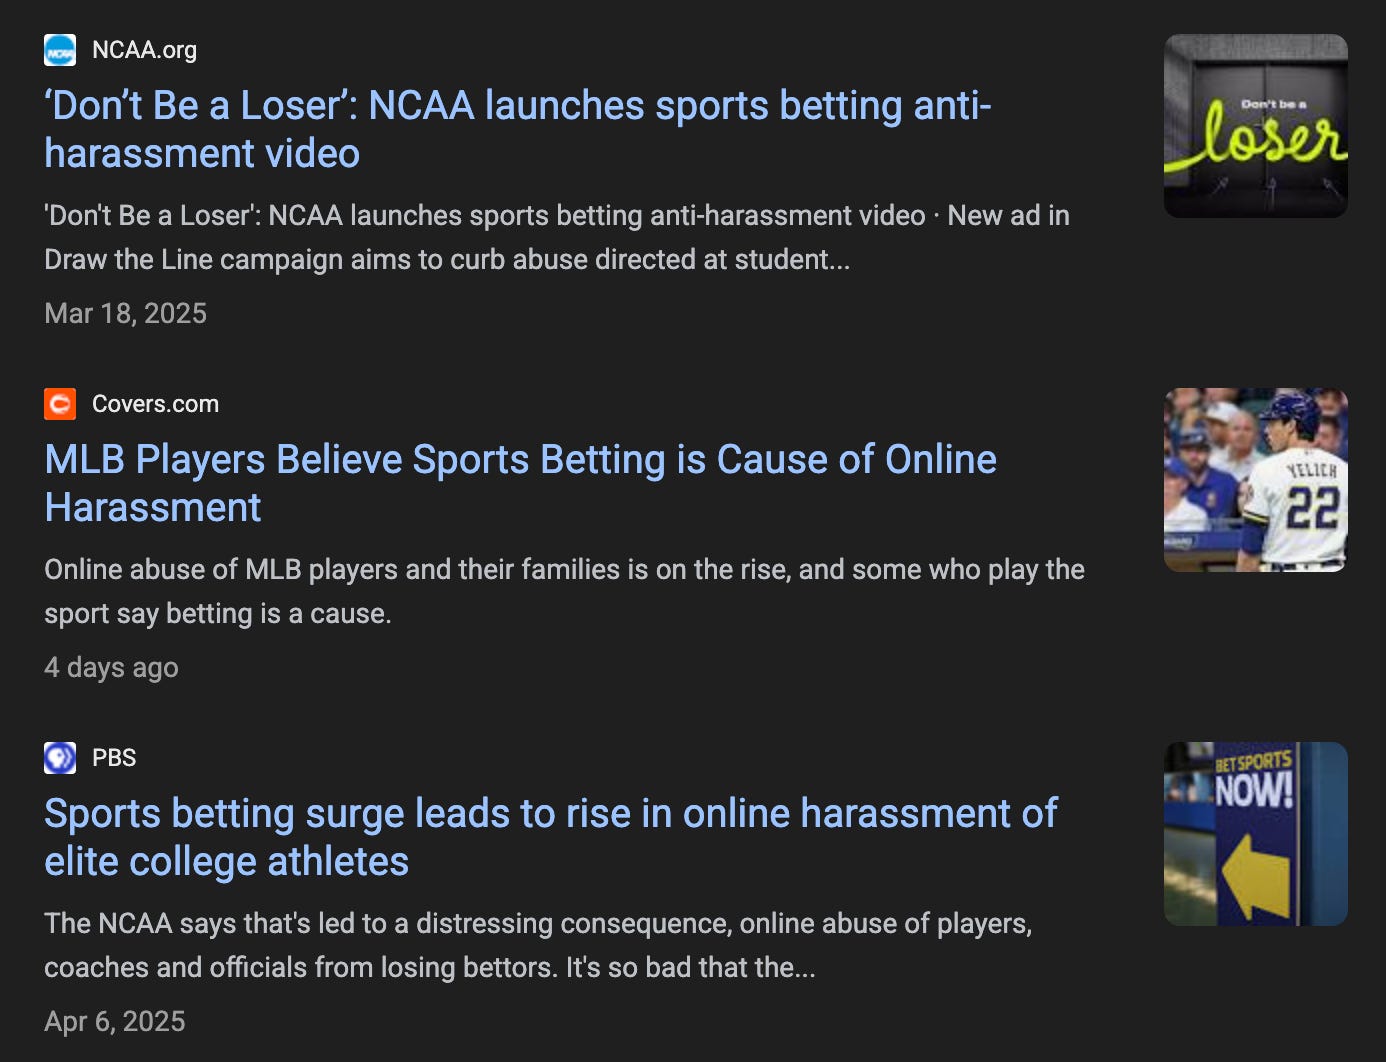Screen dimensions: 1386x1062
Task: Click the NCAA result snippet about Draw the Line
Action: [x=557, y=238]
